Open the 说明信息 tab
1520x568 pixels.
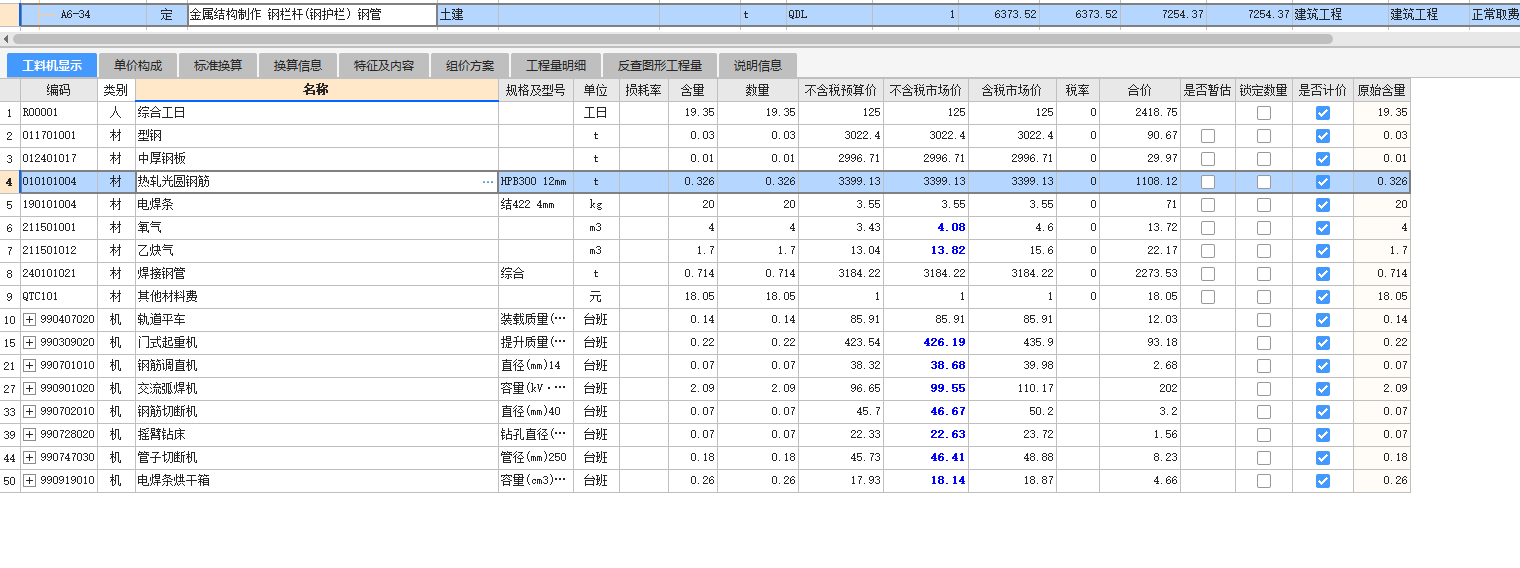click(x=758, y=66)
